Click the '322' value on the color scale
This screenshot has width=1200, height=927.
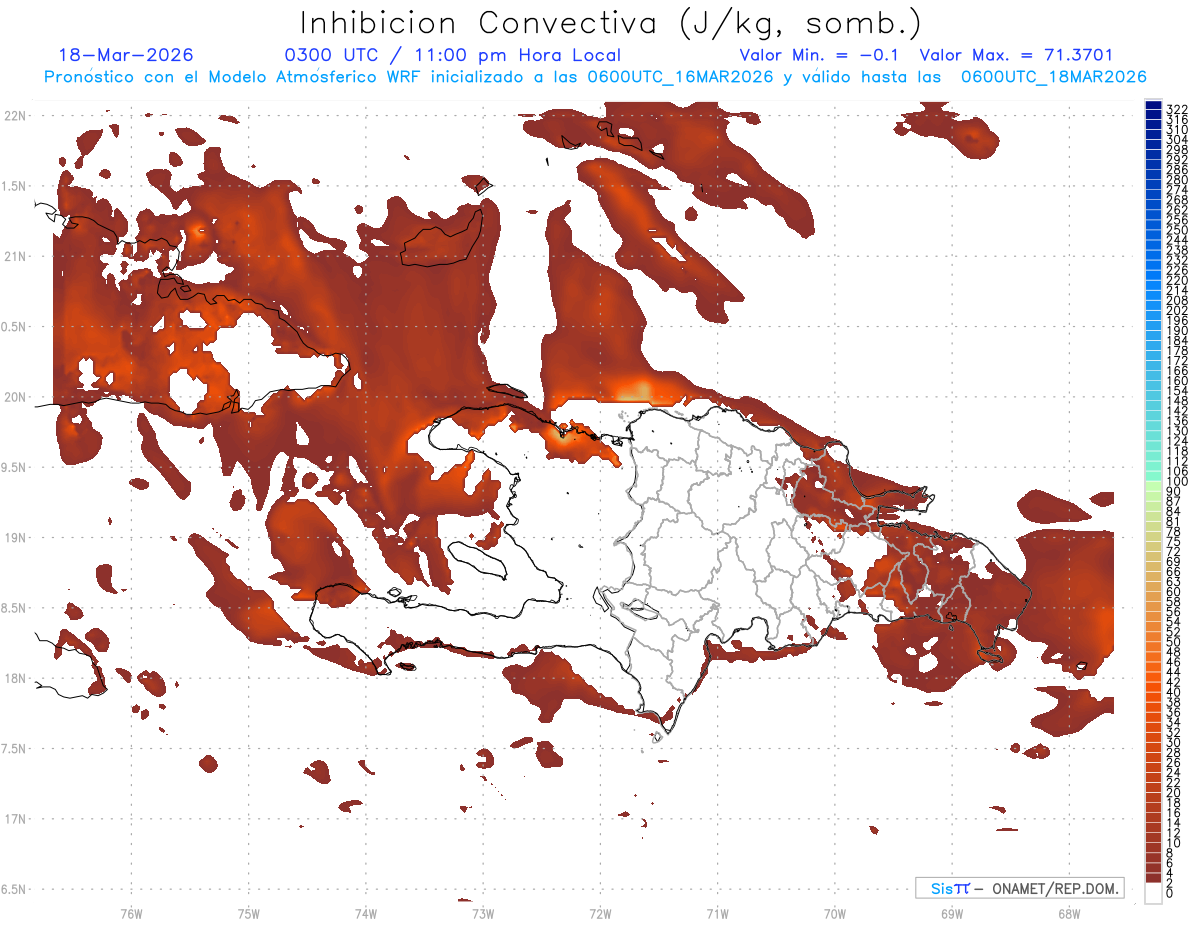click(1176, 108)
